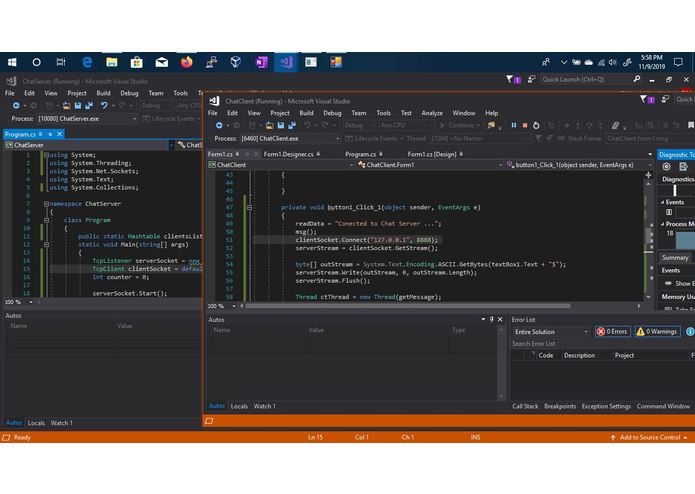Adjust volume from system tray speaker icon
695x494 pixels.
coord(613,62)
